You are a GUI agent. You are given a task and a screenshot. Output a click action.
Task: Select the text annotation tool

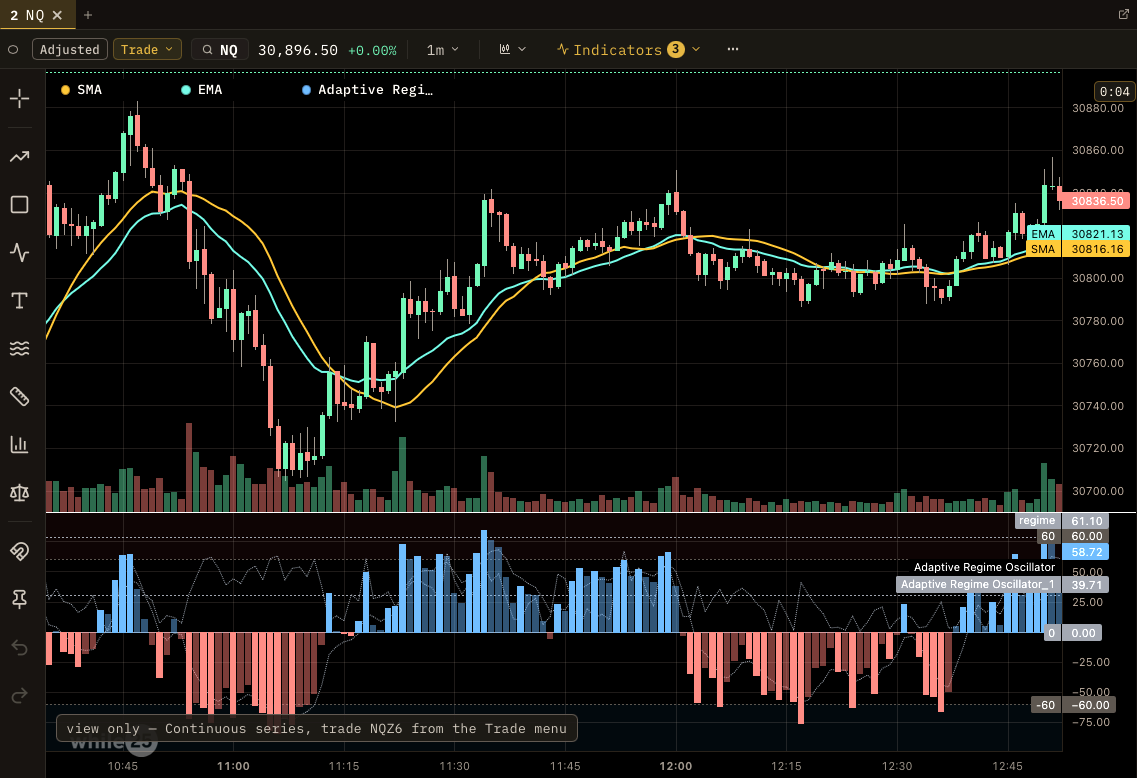tap(20, 300)
